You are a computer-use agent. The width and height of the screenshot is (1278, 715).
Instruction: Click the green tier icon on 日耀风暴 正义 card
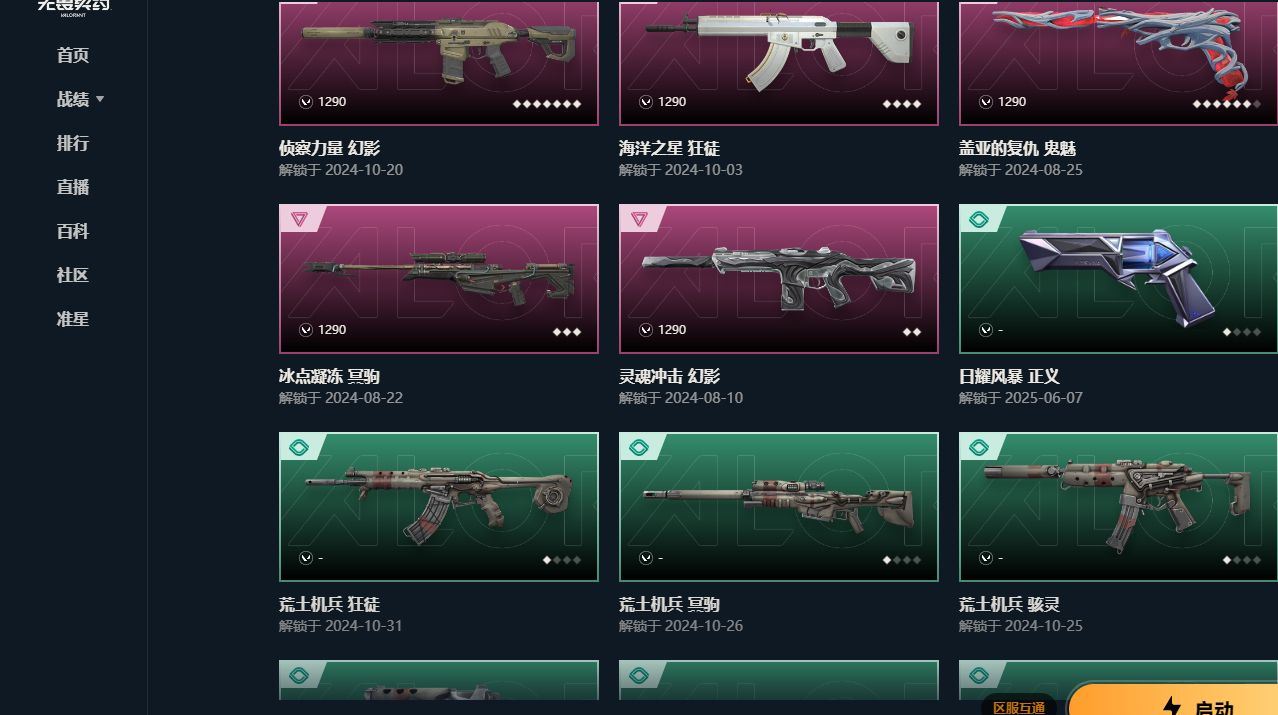click(979, 219)
